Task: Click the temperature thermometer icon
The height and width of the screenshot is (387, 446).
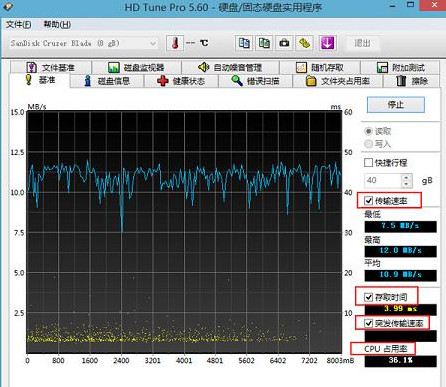Action: (175, 43)
